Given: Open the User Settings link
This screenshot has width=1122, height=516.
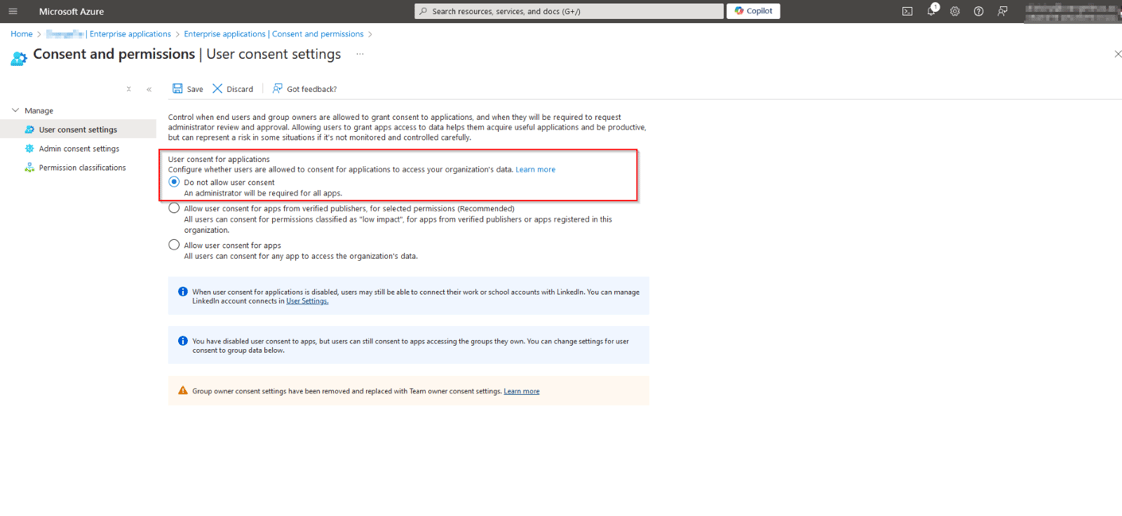Looking at the screenshot, I should pyautogui.click(x=308, y=302).
